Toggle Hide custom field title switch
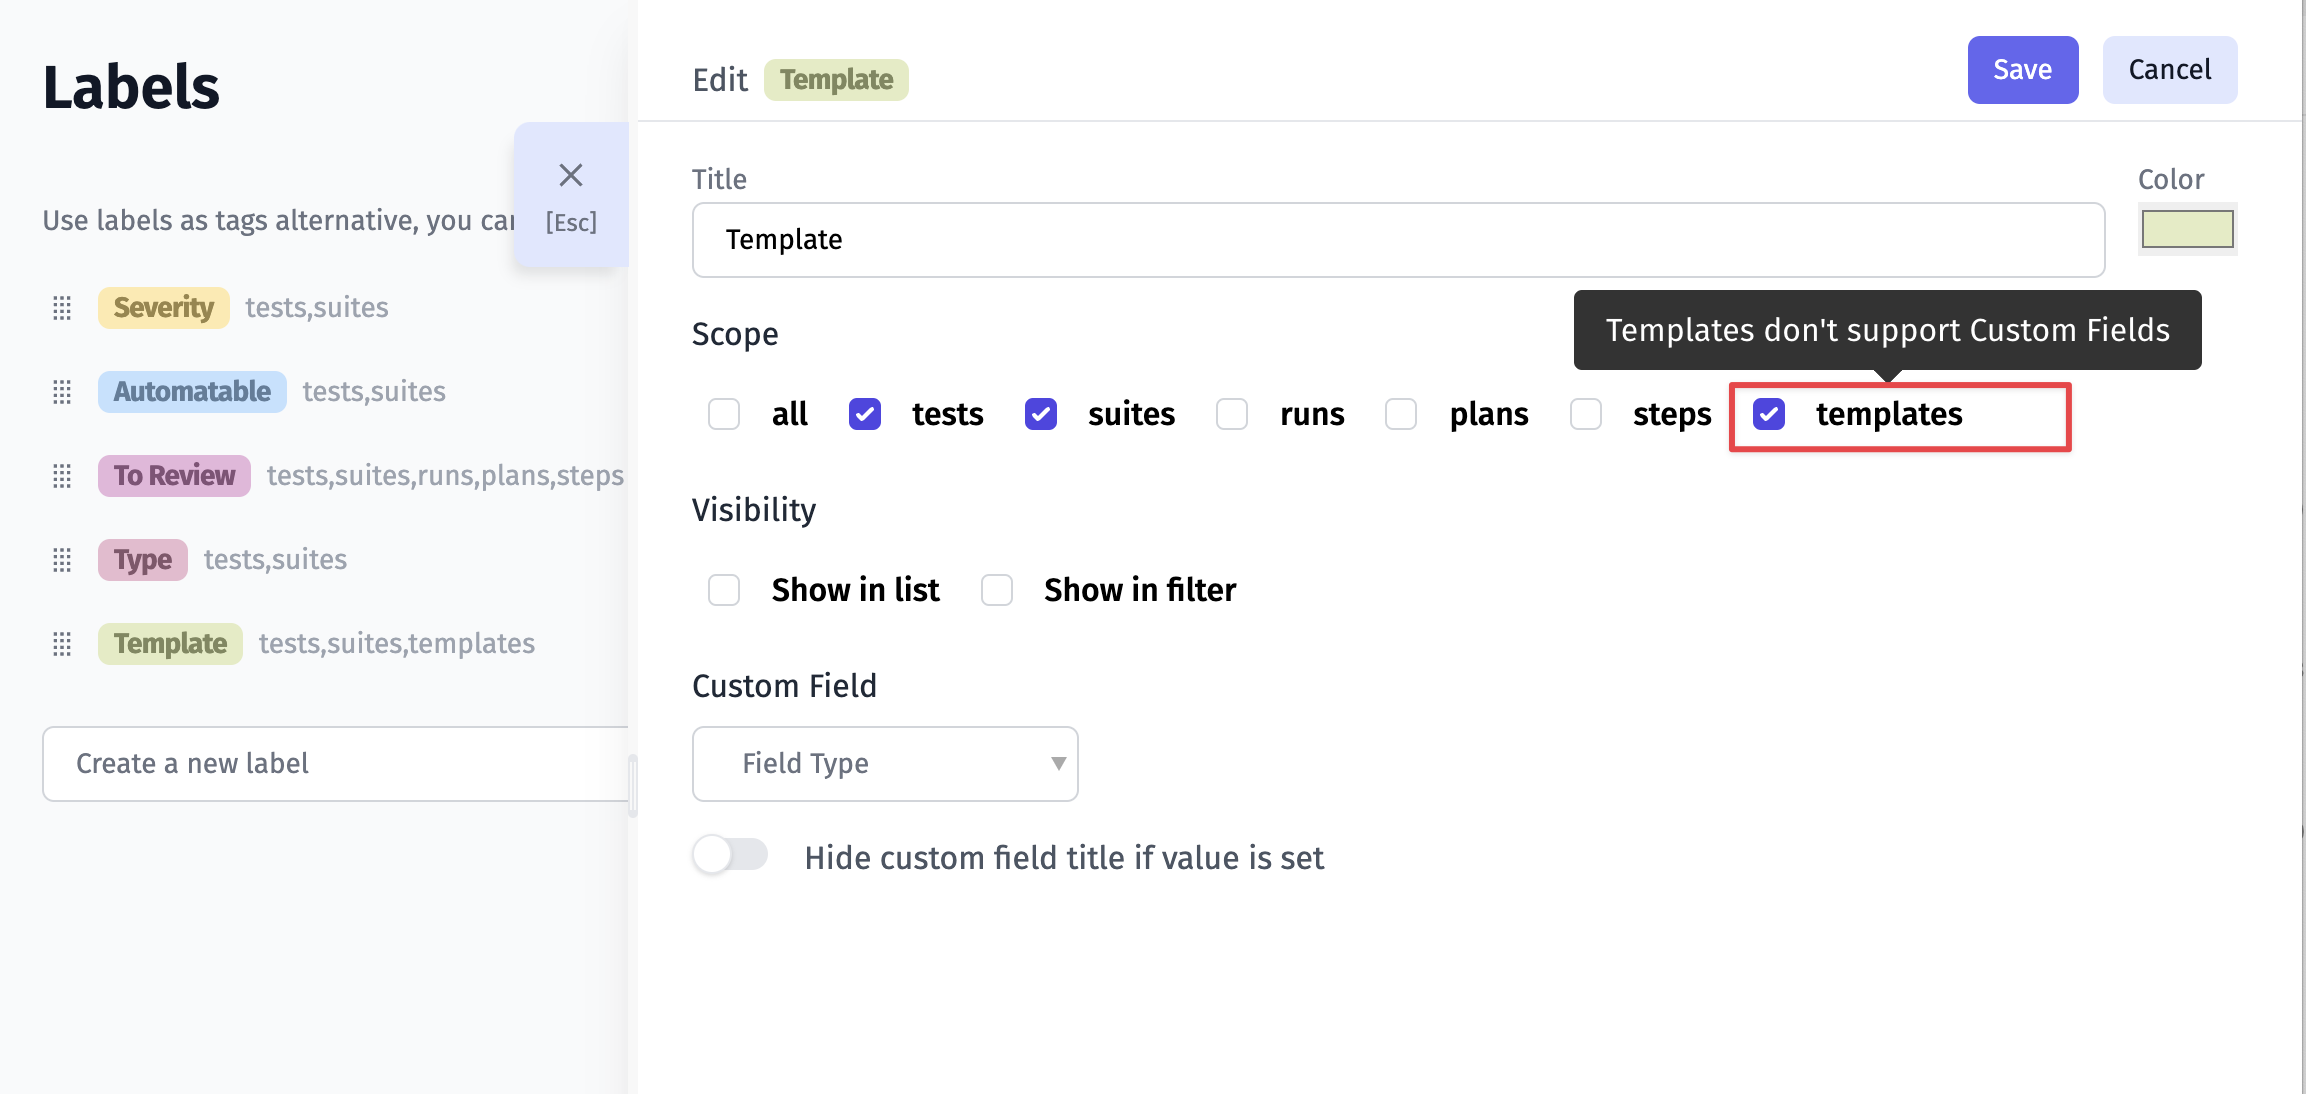The image size is (2306, 1094). [730, 856]
